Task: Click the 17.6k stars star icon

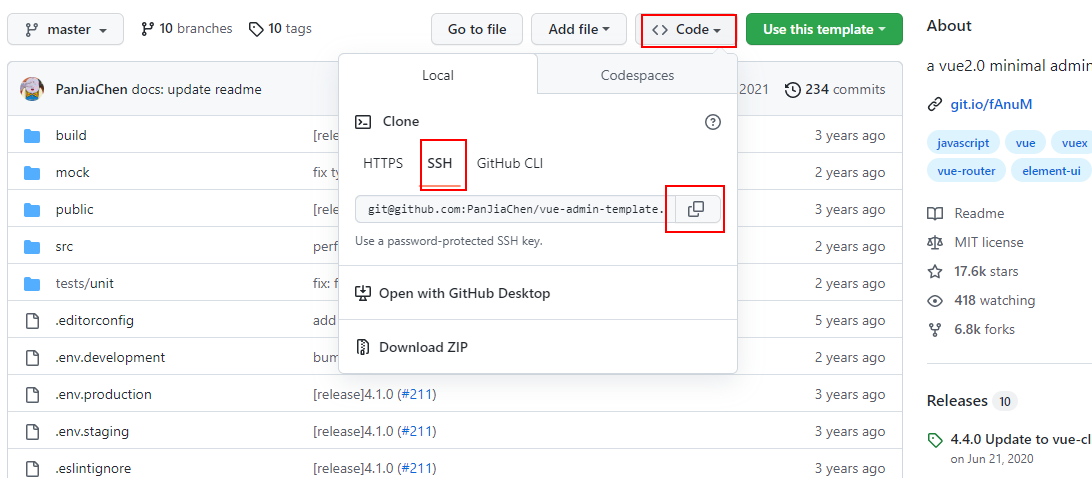Action: (x=935, y=272)
